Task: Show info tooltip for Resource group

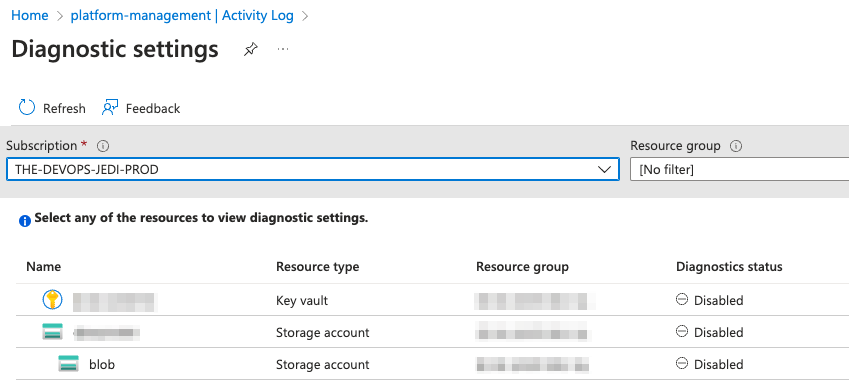Action: tap(735, 146)
